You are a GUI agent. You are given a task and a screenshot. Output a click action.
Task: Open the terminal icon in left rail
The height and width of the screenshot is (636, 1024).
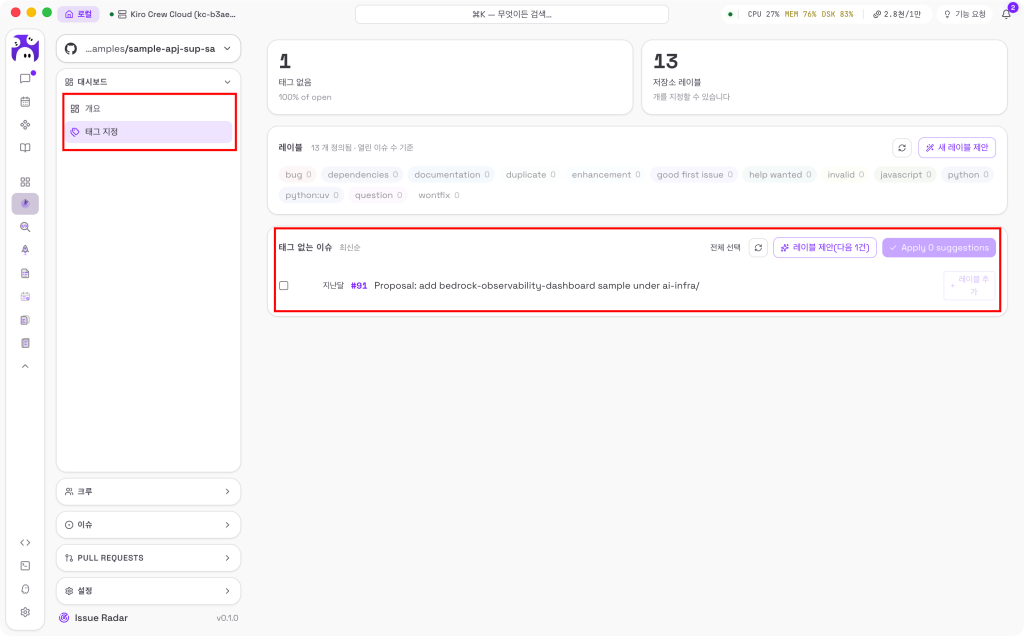click(x=25, y=565)
